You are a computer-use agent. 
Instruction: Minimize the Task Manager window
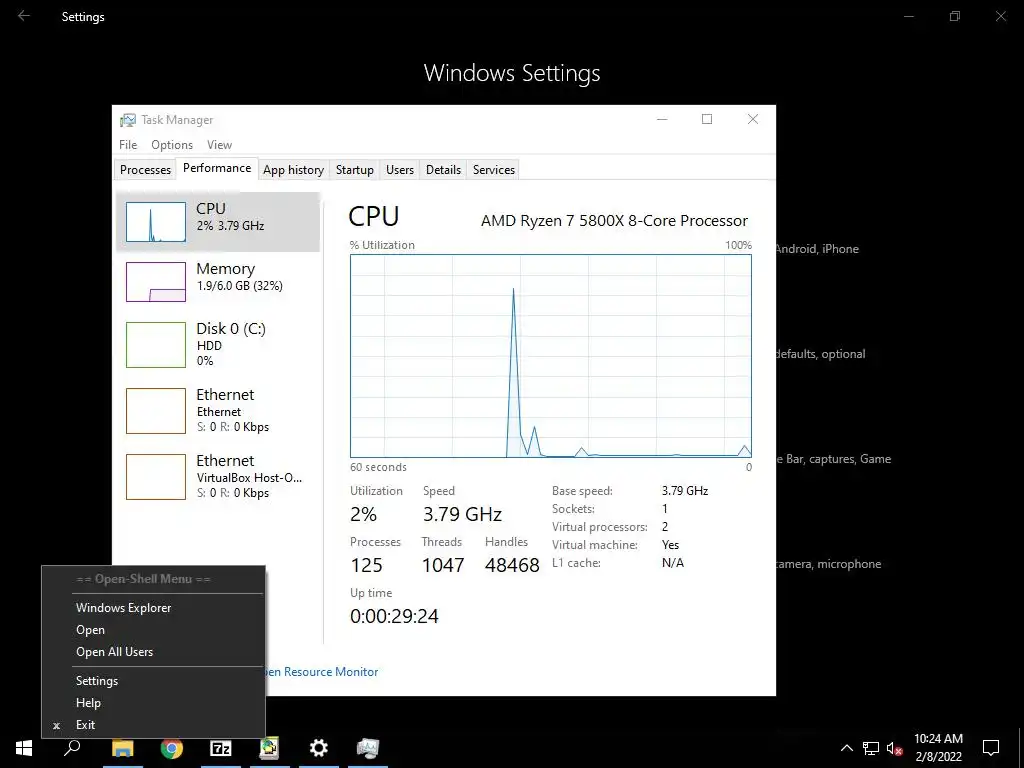click(x=662, y=120)
